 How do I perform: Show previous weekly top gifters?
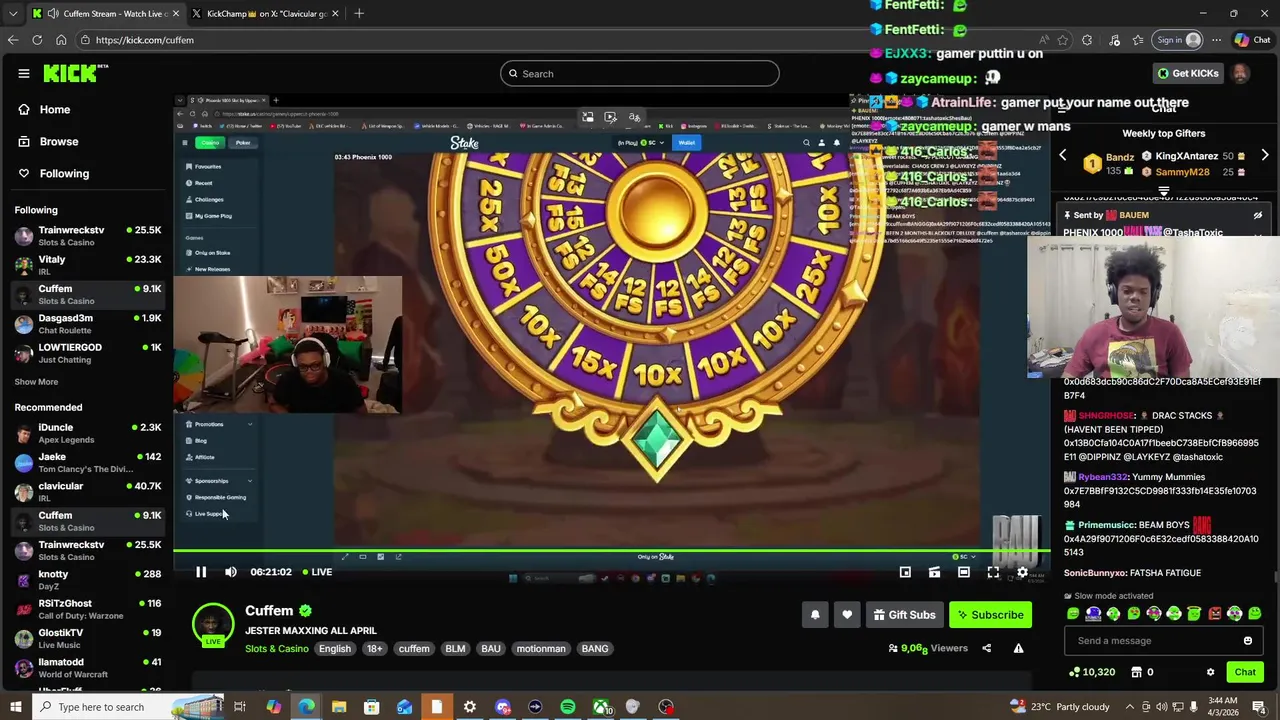[1063, 156]
